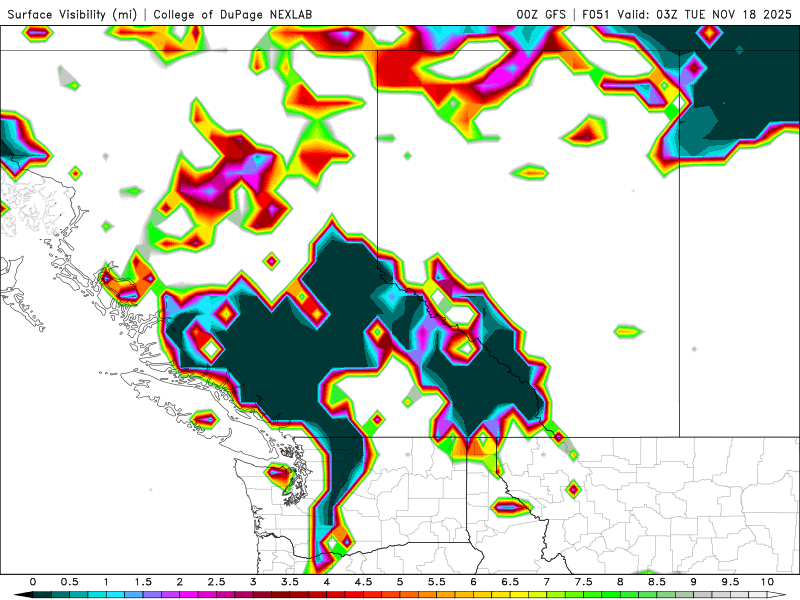Screen dimensions: 800x600
Task: Click the colorbar label "5.5"
Action: click(437, 582)
